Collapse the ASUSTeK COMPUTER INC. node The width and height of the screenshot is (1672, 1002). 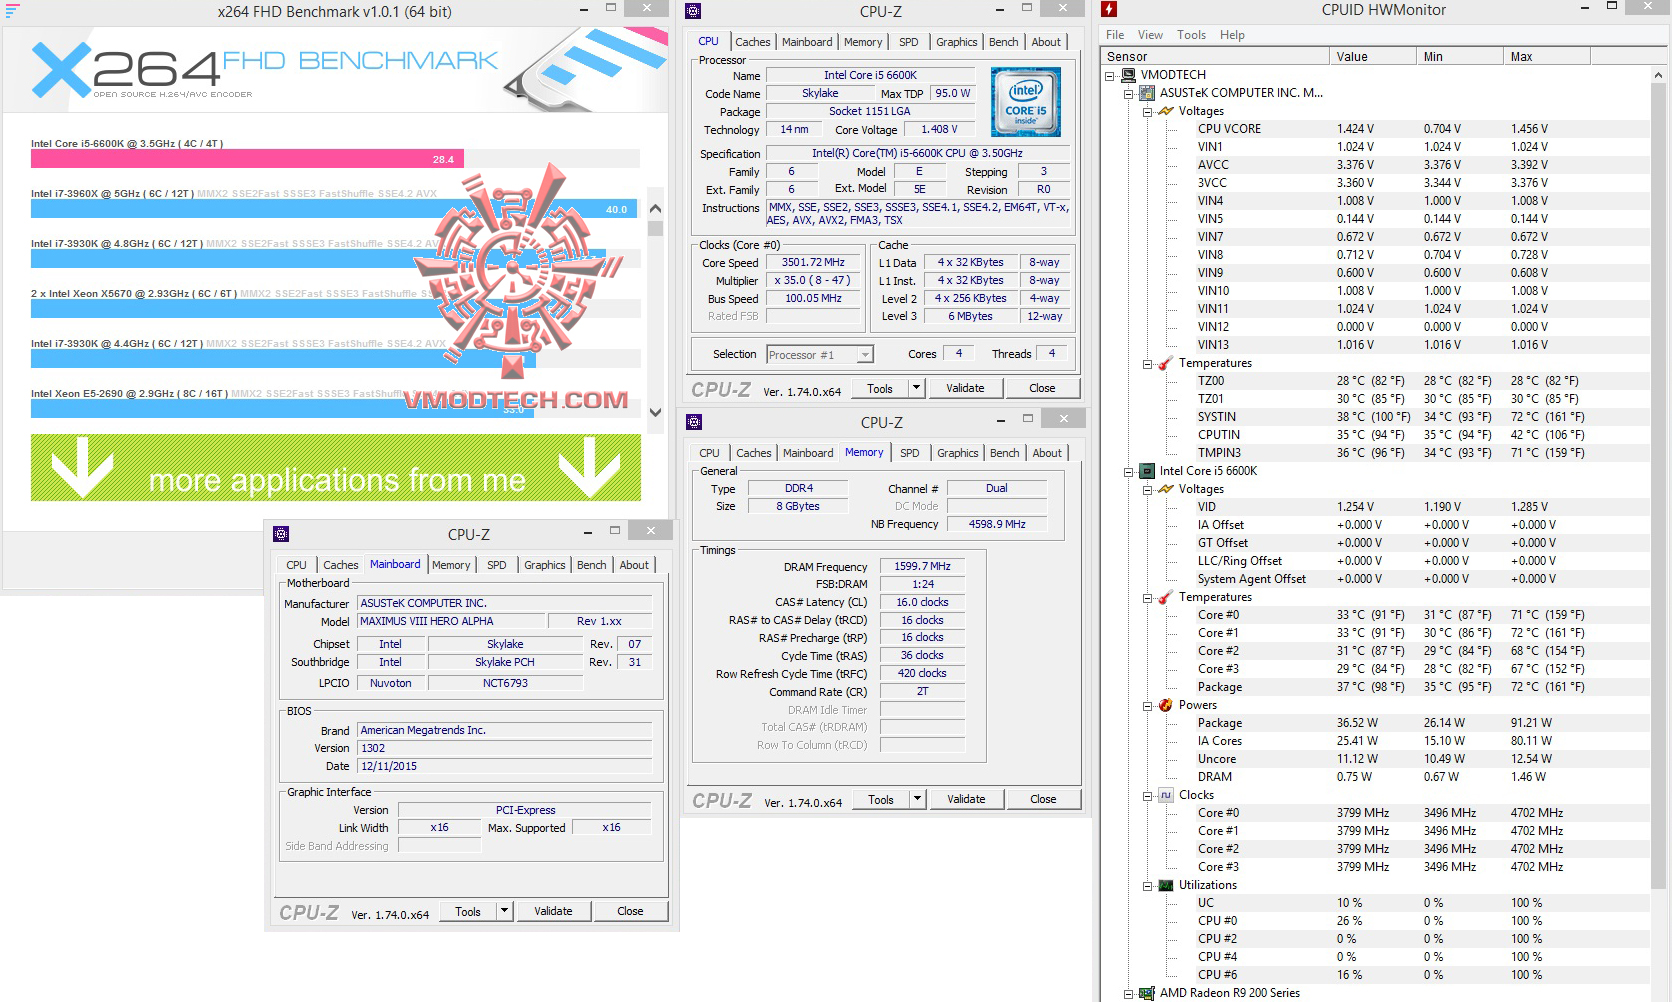click(x=1129, y=94)
